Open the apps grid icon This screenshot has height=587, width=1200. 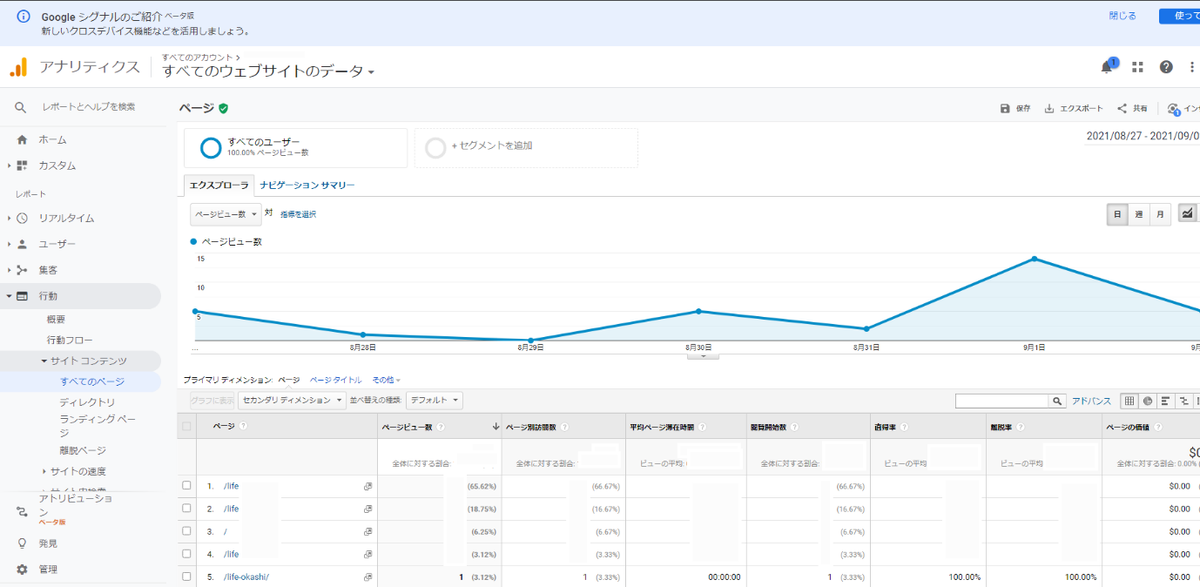pyautogui.click(x=1137, y=67)
